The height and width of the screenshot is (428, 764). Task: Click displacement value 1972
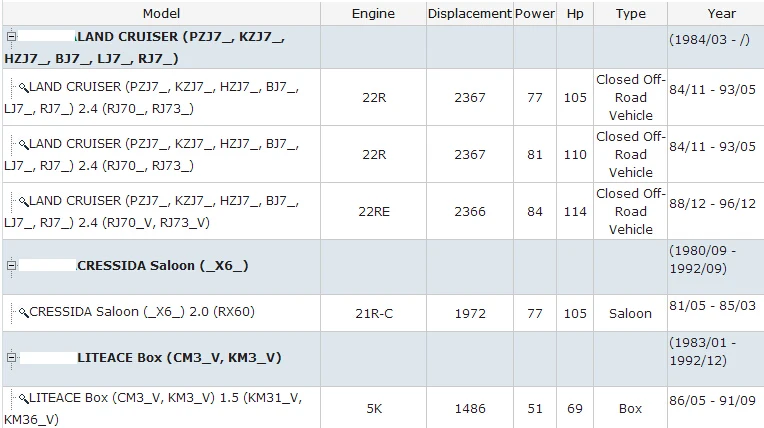470,313
